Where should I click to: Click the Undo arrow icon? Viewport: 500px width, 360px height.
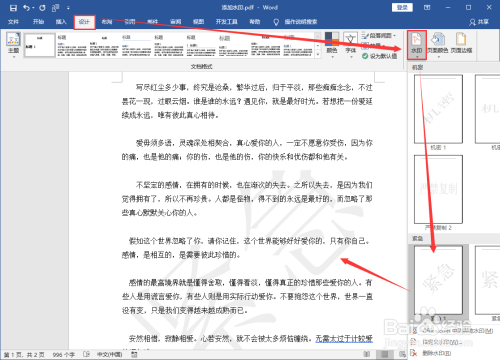pyautogui.click(x=26, y=8)
